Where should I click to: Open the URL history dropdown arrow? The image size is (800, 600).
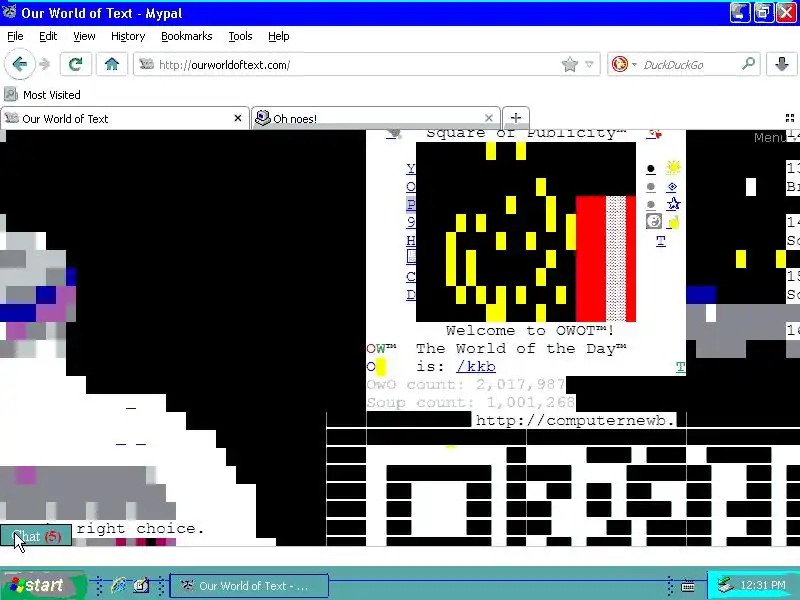click(589, 64)
